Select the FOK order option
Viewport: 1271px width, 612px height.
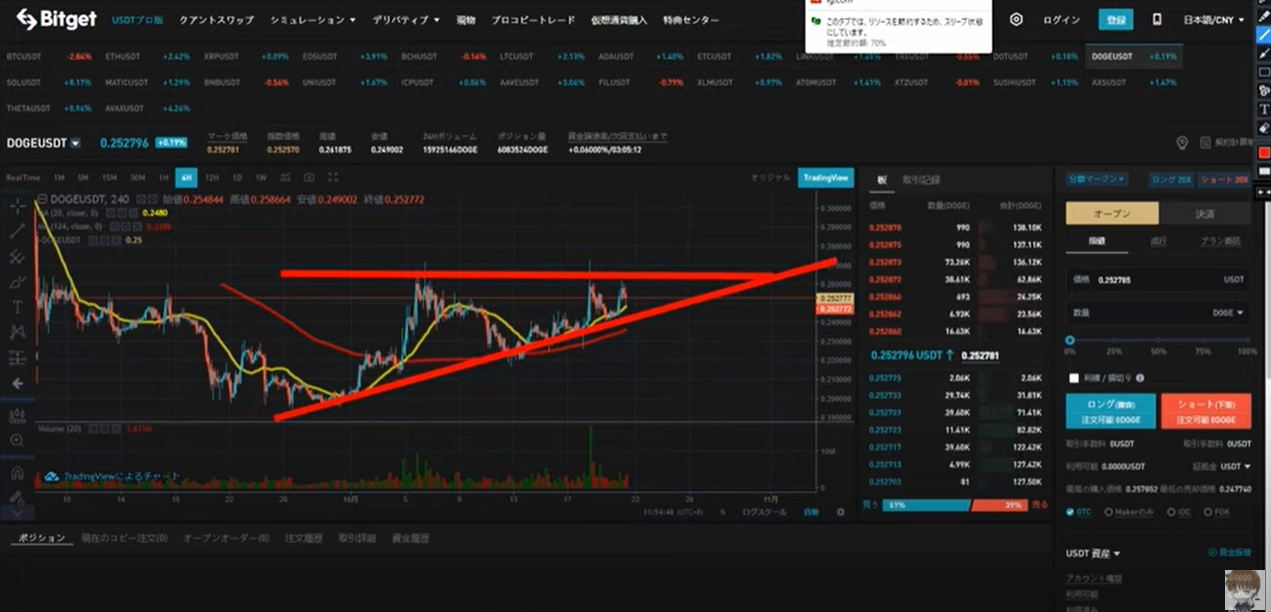coord(1216,512)
